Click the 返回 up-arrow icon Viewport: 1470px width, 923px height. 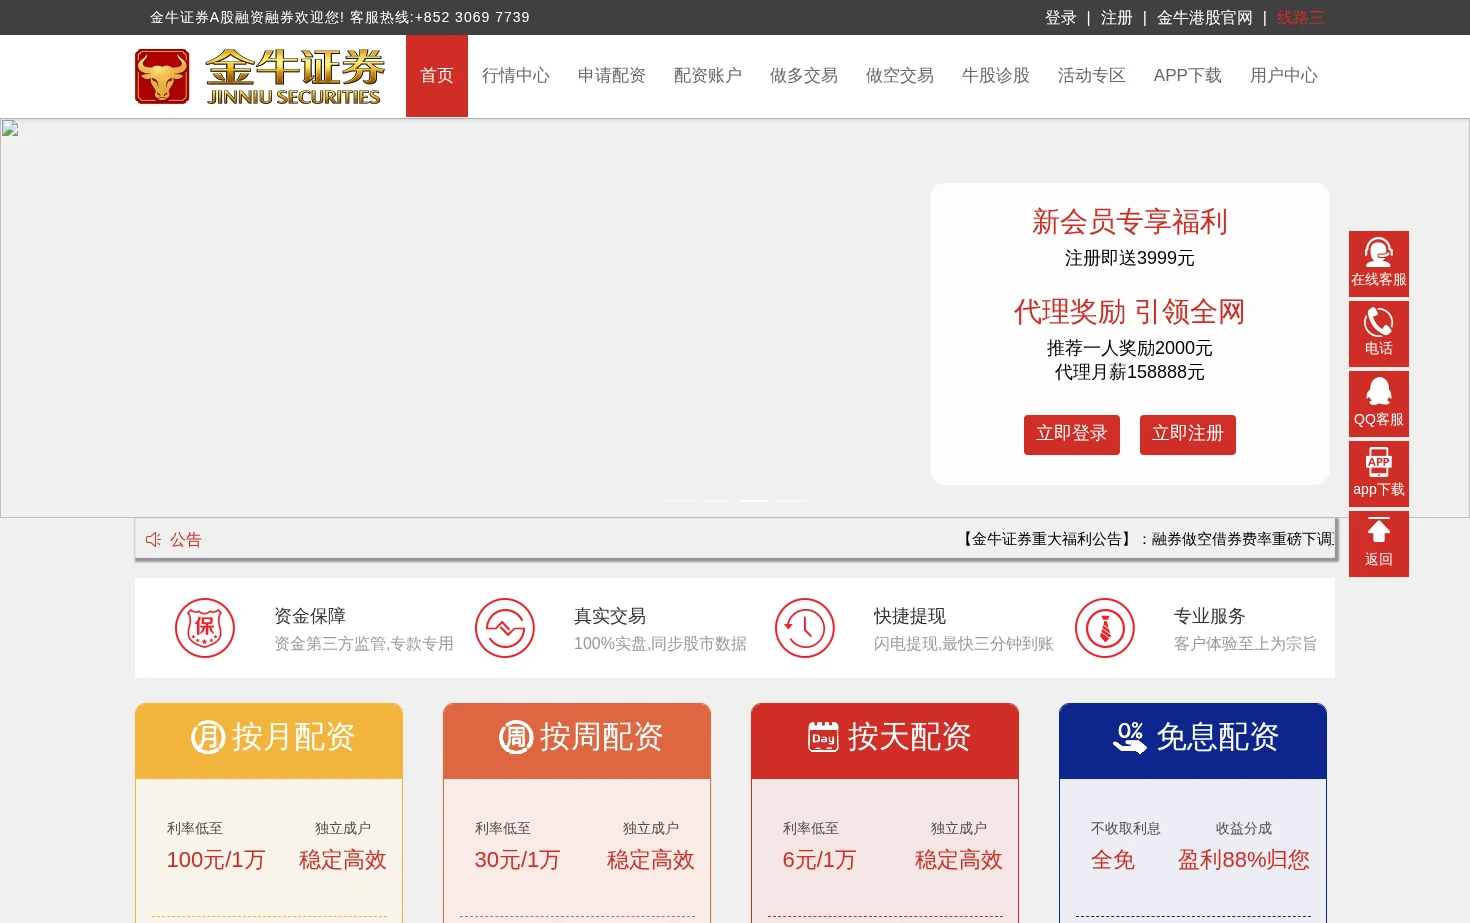click(x=1379, y=530)
